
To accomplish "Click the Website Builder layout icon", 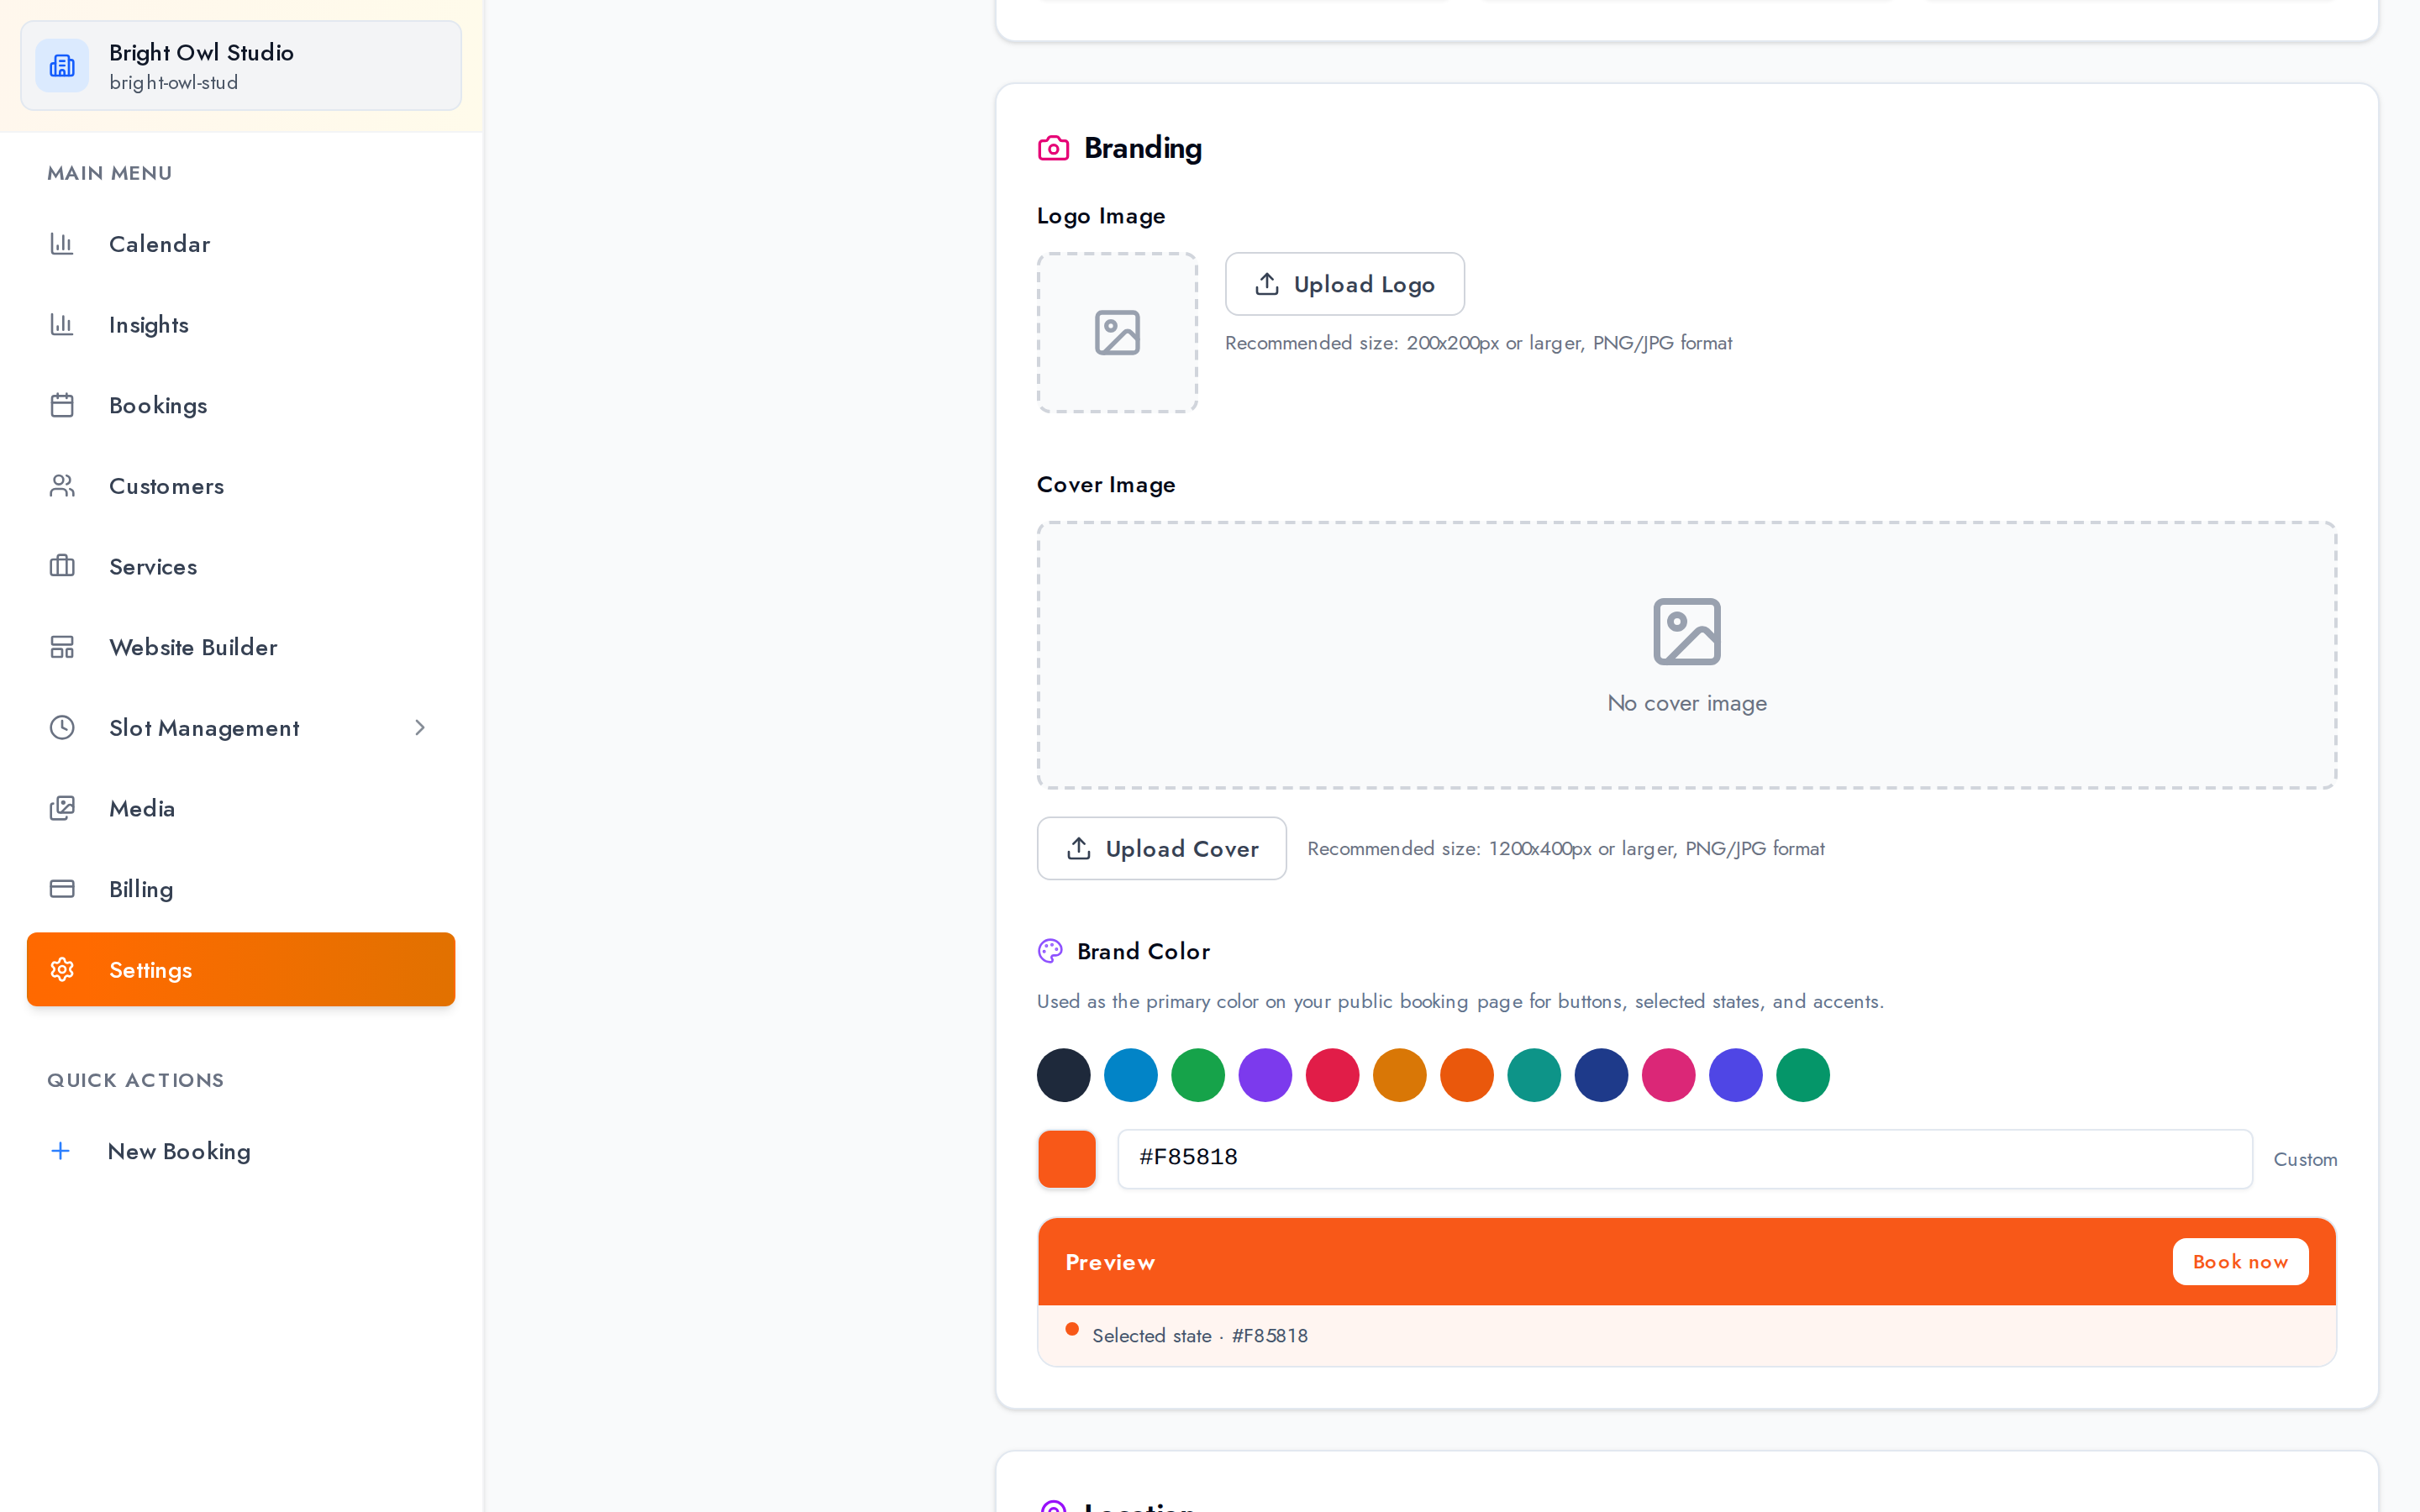I will point(62,647).
